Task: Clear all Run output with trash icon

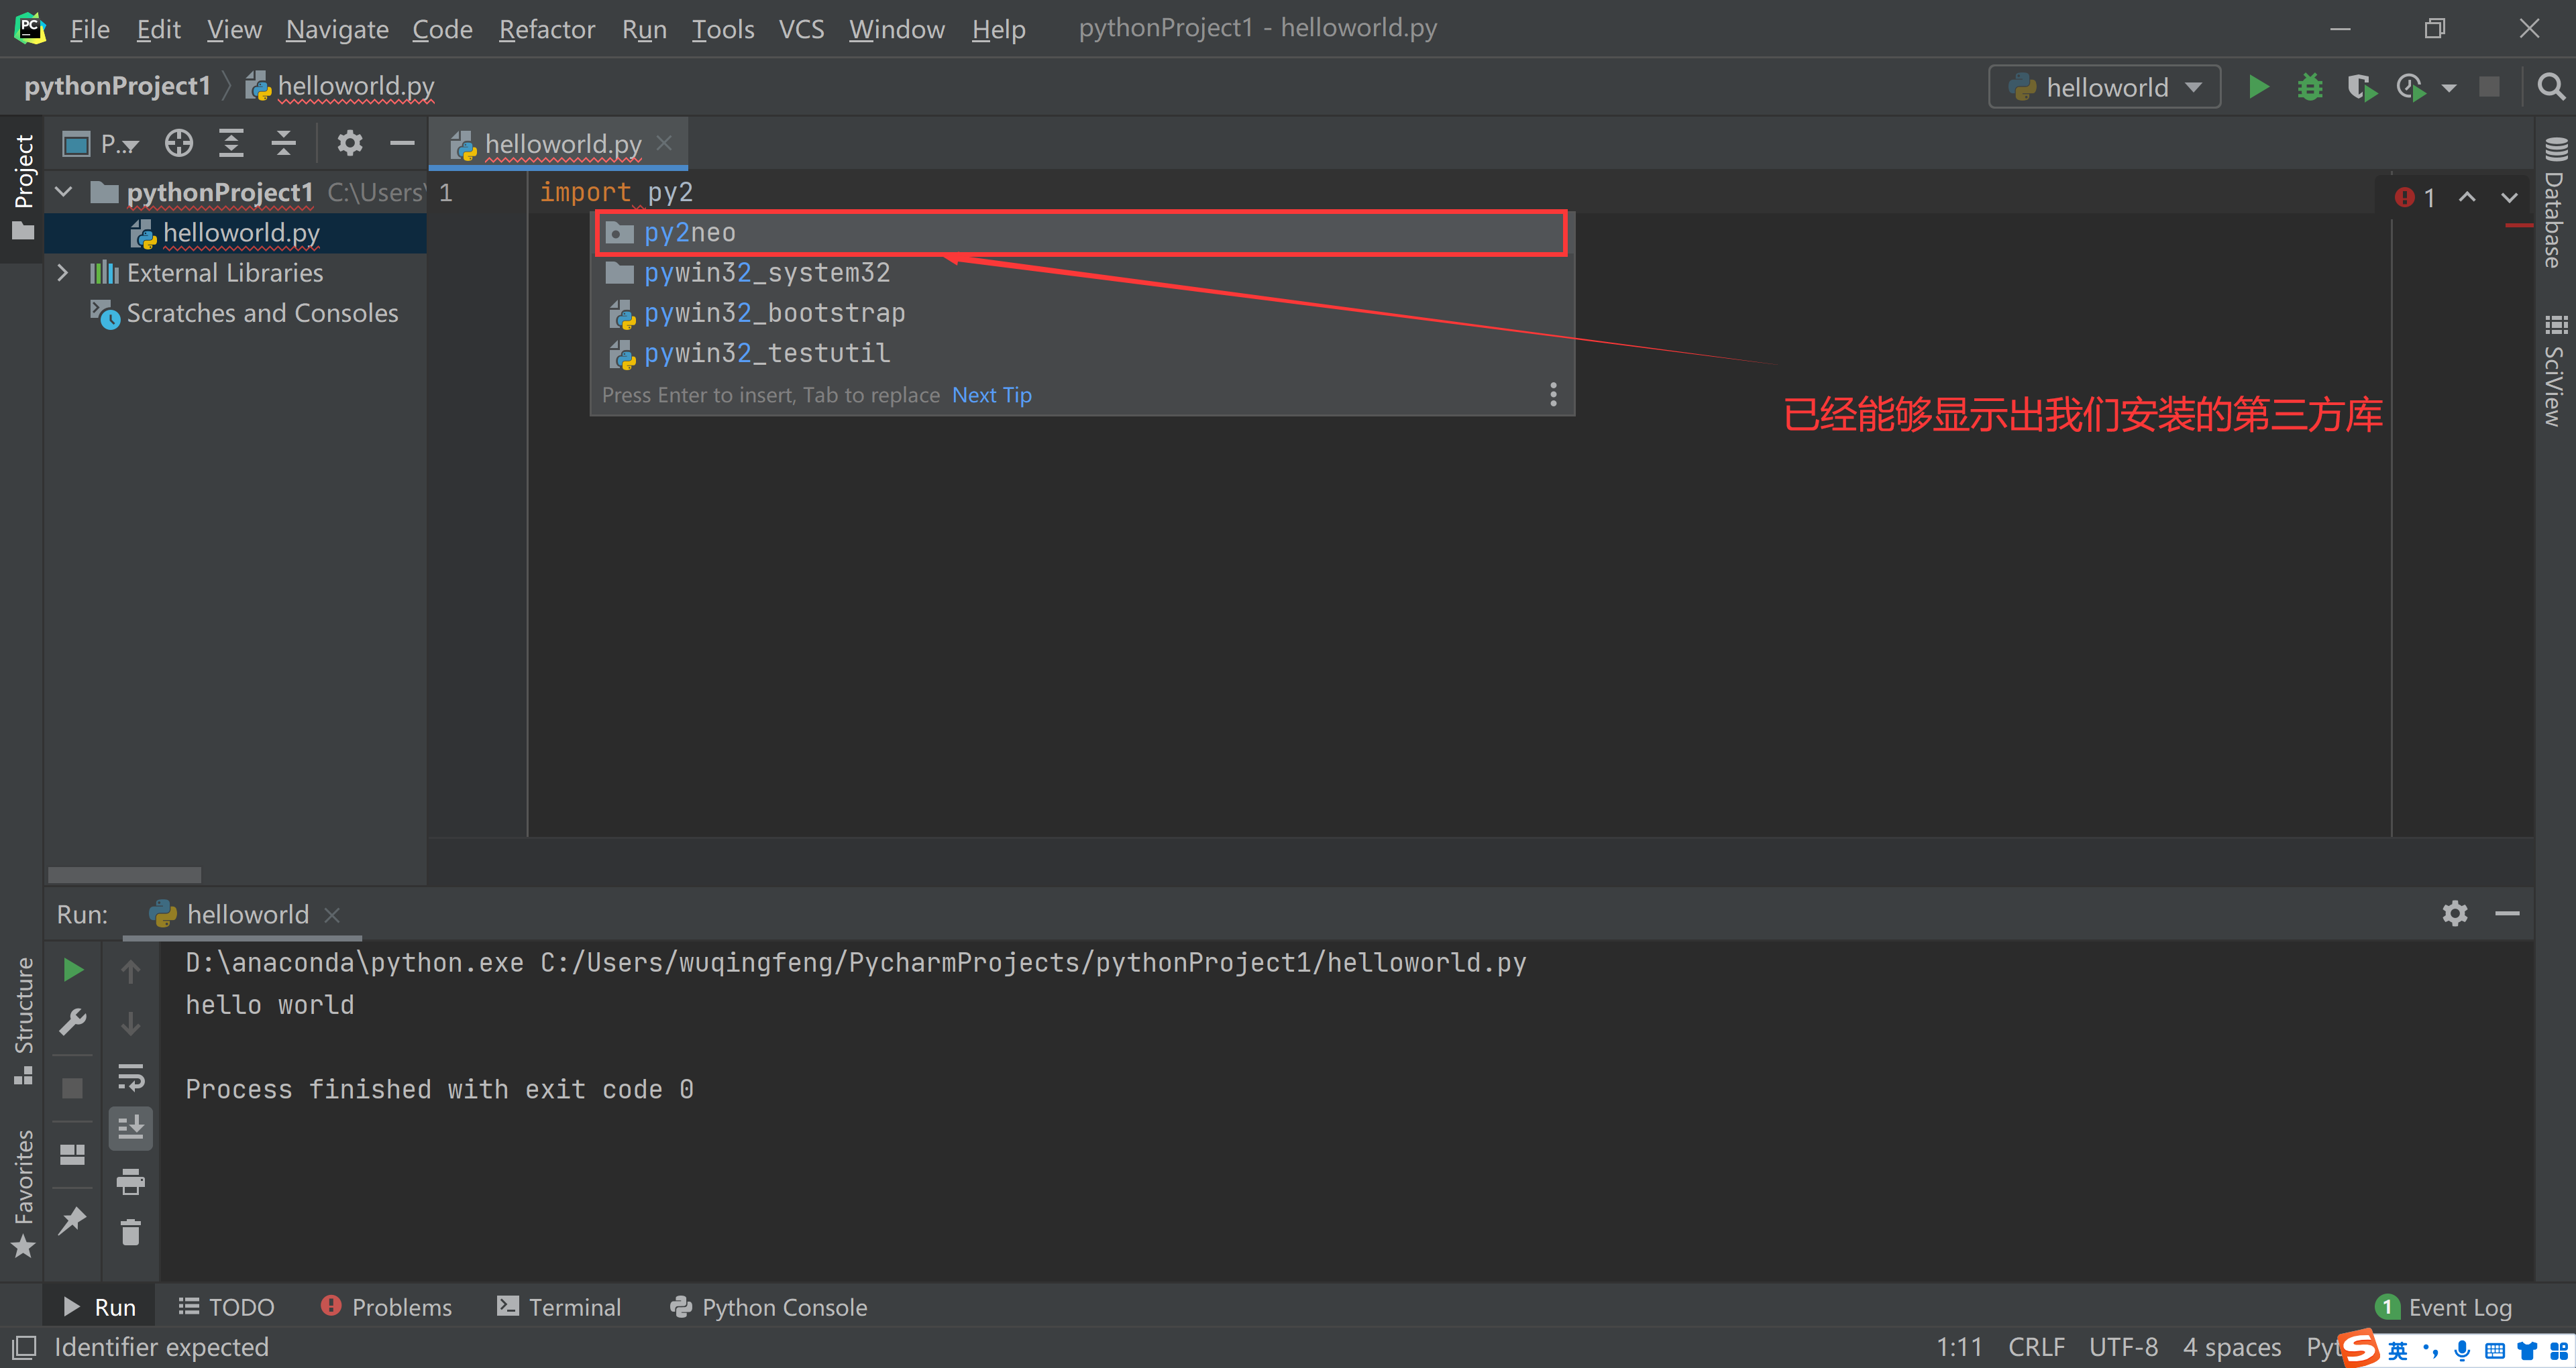Action: [x=130, y=1232]
